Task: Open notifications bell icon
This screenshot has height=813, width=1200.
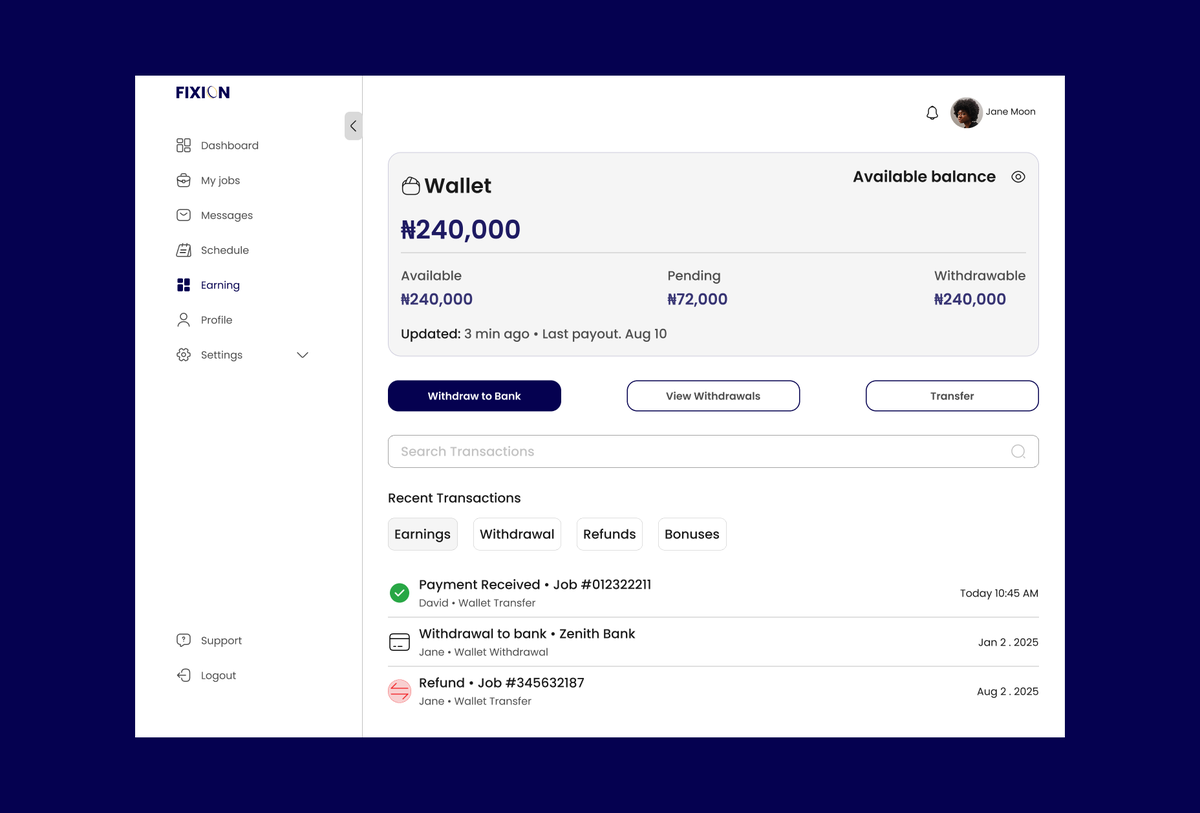Action: [x=932, y=113]
